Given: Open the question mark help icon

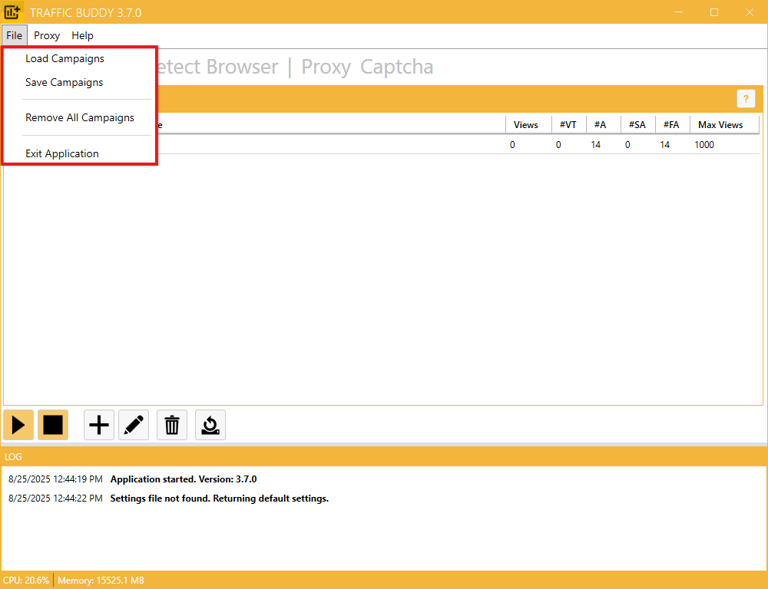Looking at the screenshot, I should 745,98.
